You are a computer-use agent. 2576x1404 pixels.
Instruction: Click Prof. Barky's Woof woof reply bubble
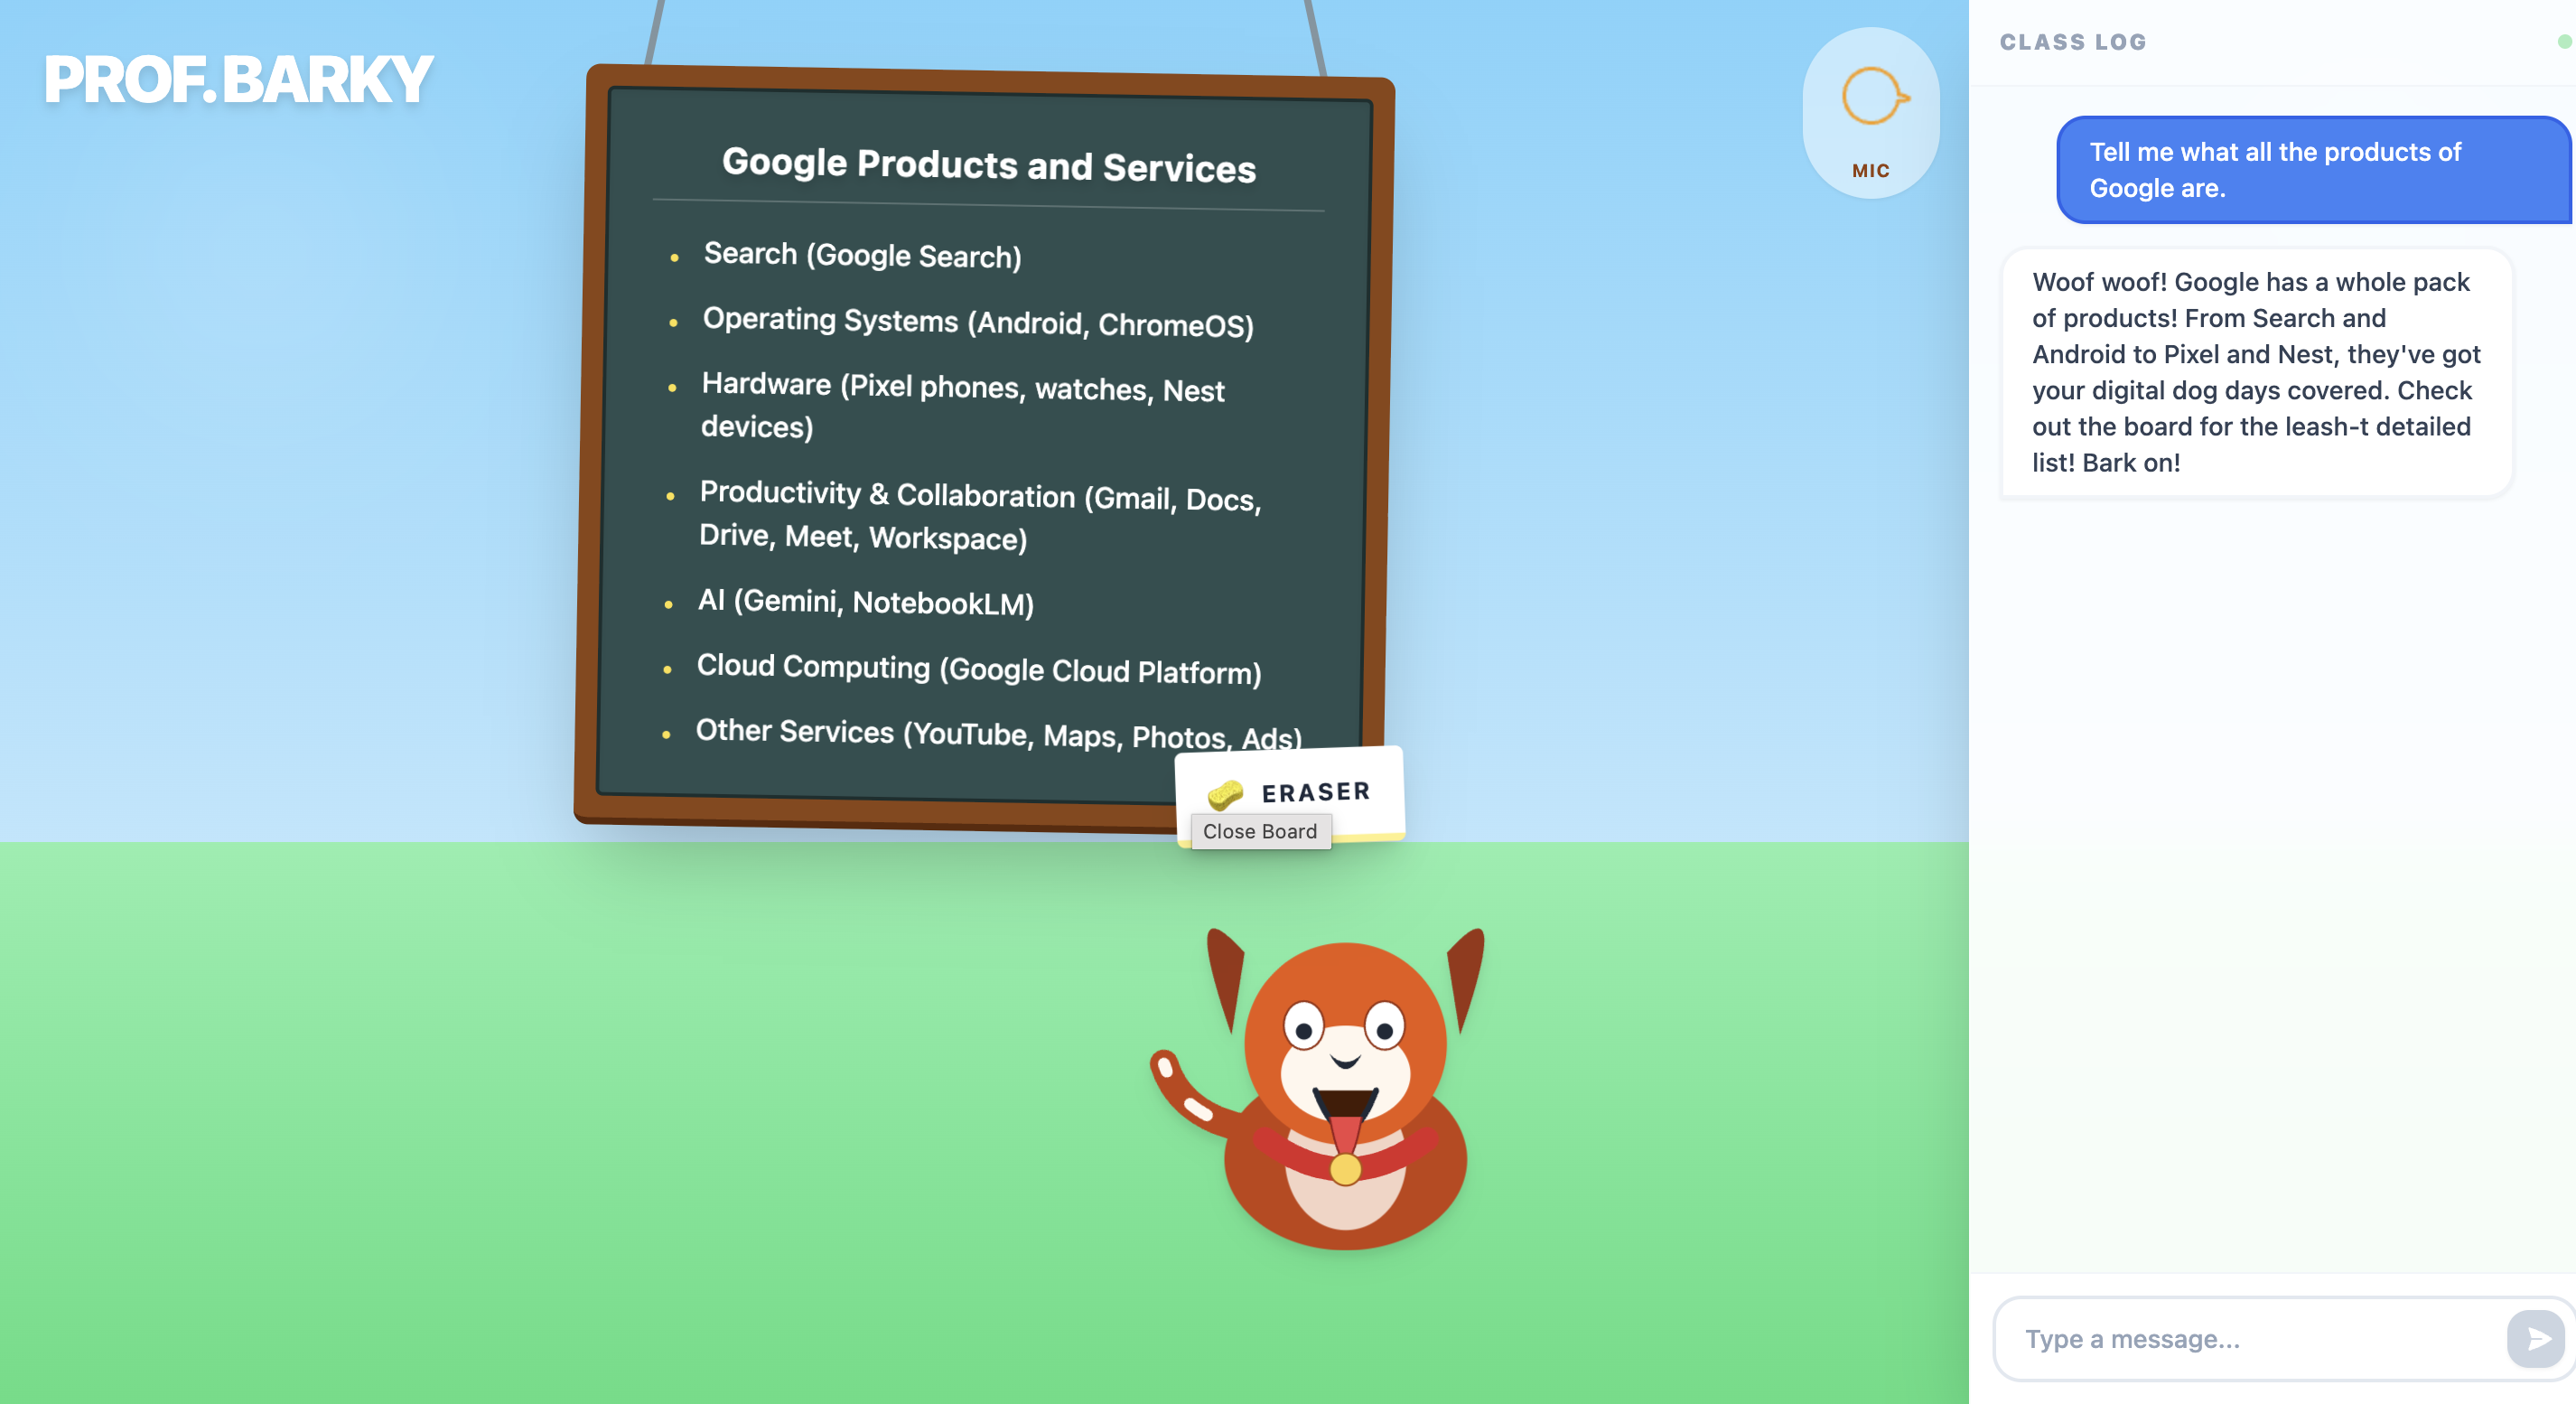(x=2255, y=372)
